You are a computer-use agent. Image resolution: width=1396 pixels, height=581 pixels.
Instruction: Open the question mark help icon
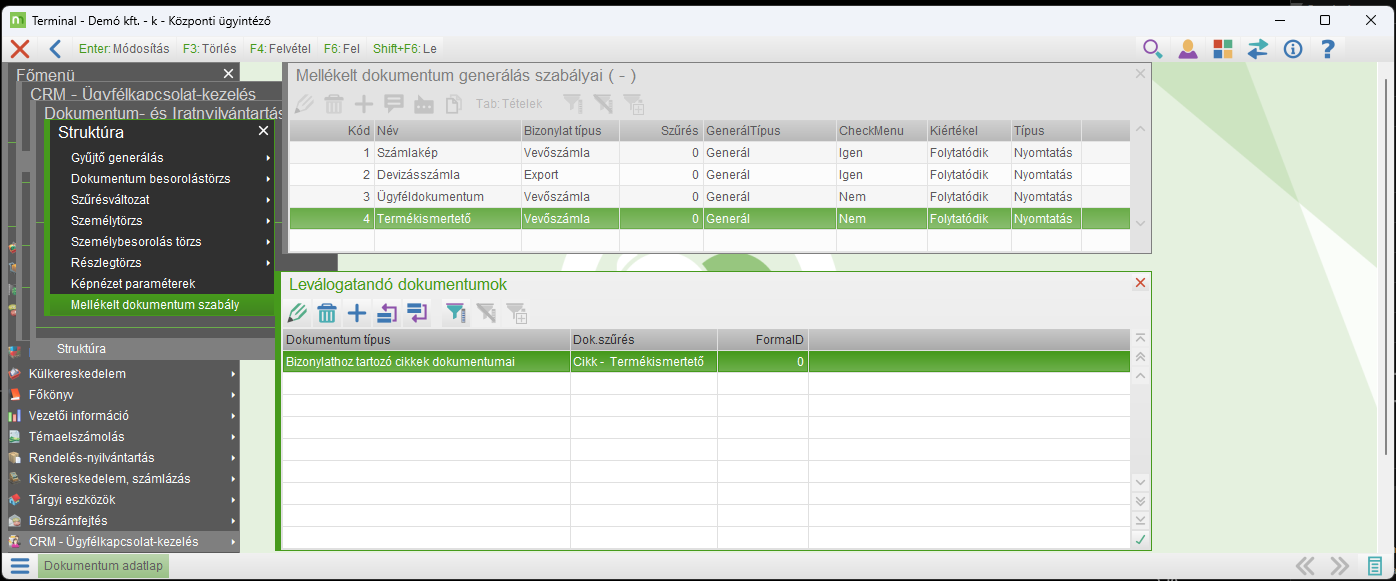click(1328, 48)
